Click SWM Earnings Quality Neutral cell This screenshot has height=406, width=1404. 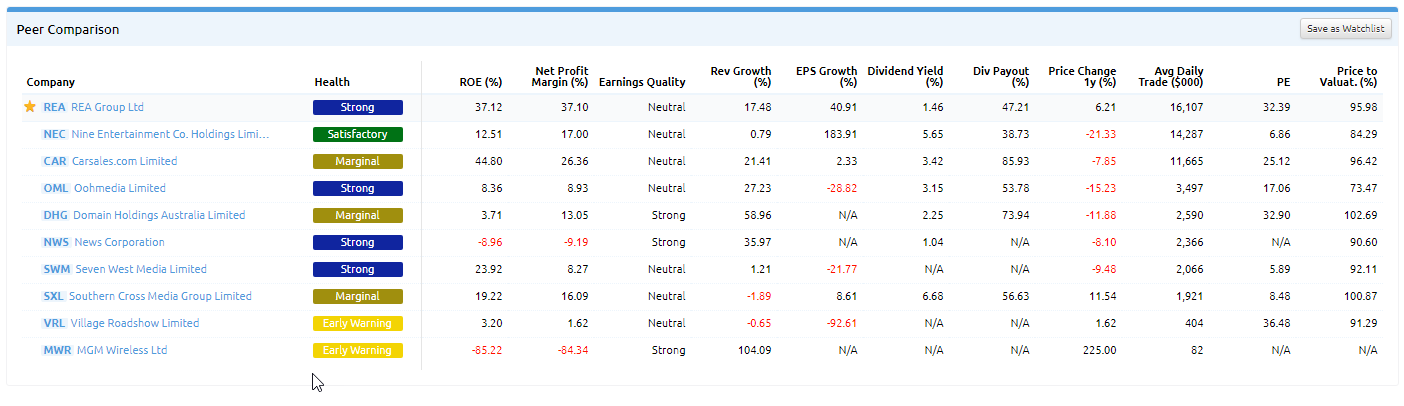coord(666,269)
